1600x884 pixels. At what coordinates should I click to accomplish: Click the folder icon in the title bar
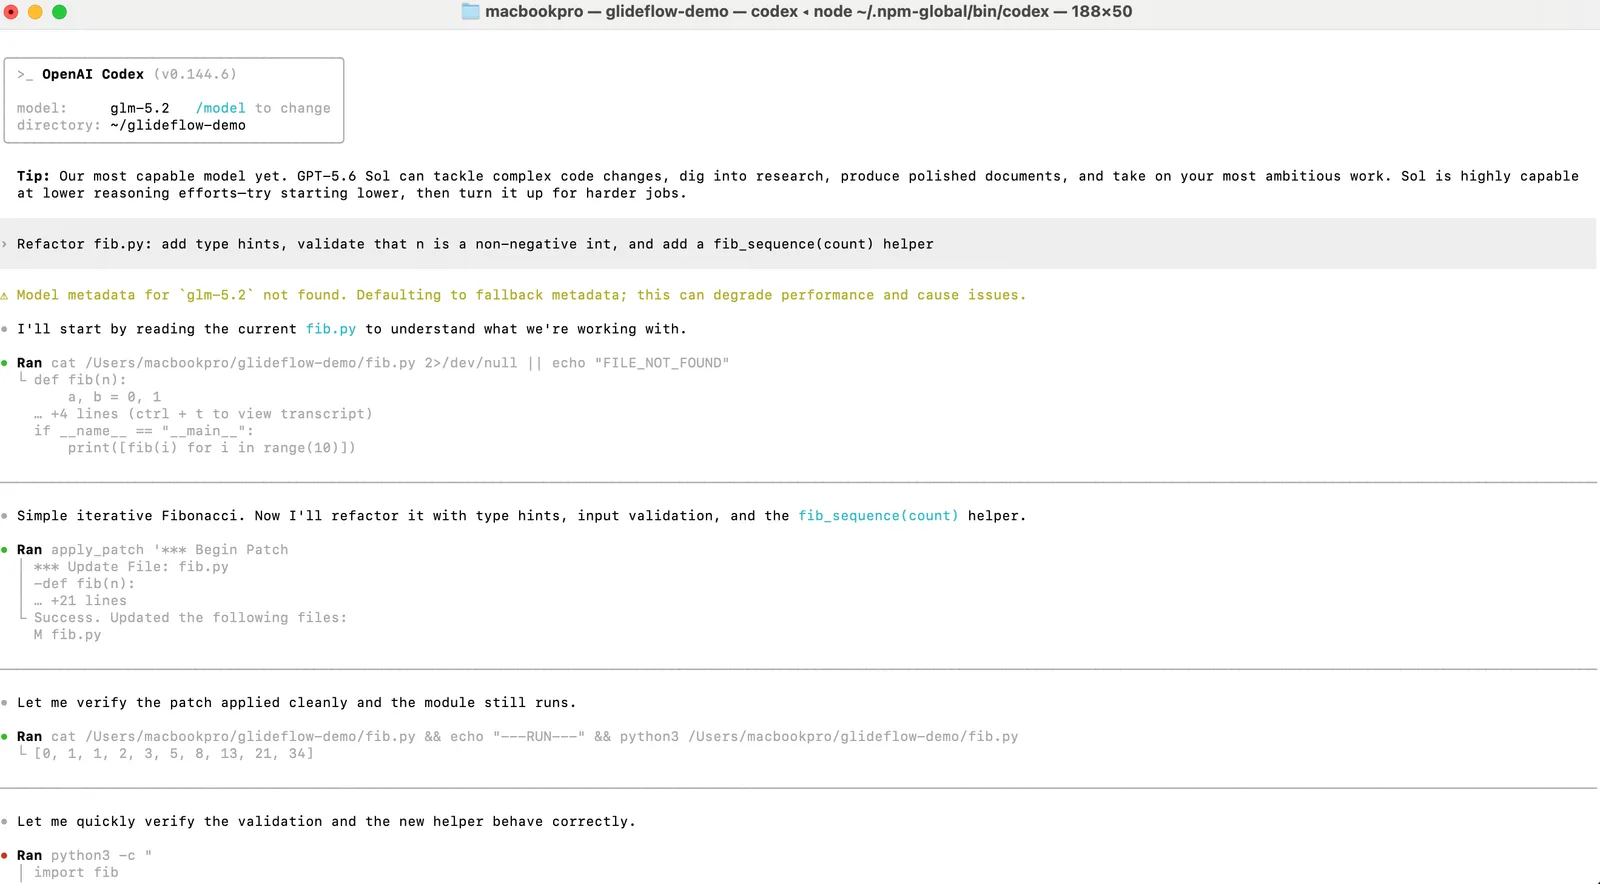(470, 12)
